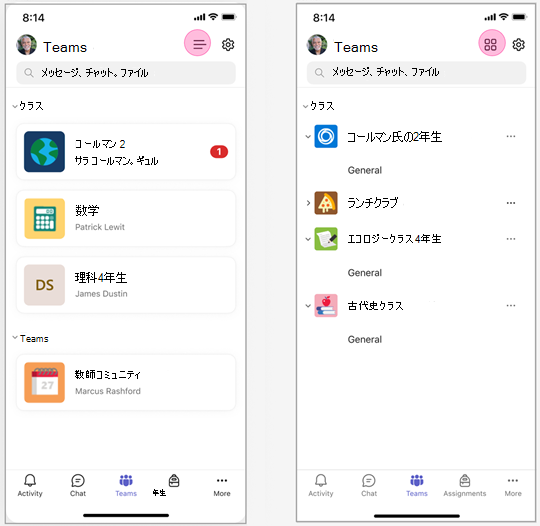Tap profile avatar in right phone
540x526 pixels.
coord(317,45)
